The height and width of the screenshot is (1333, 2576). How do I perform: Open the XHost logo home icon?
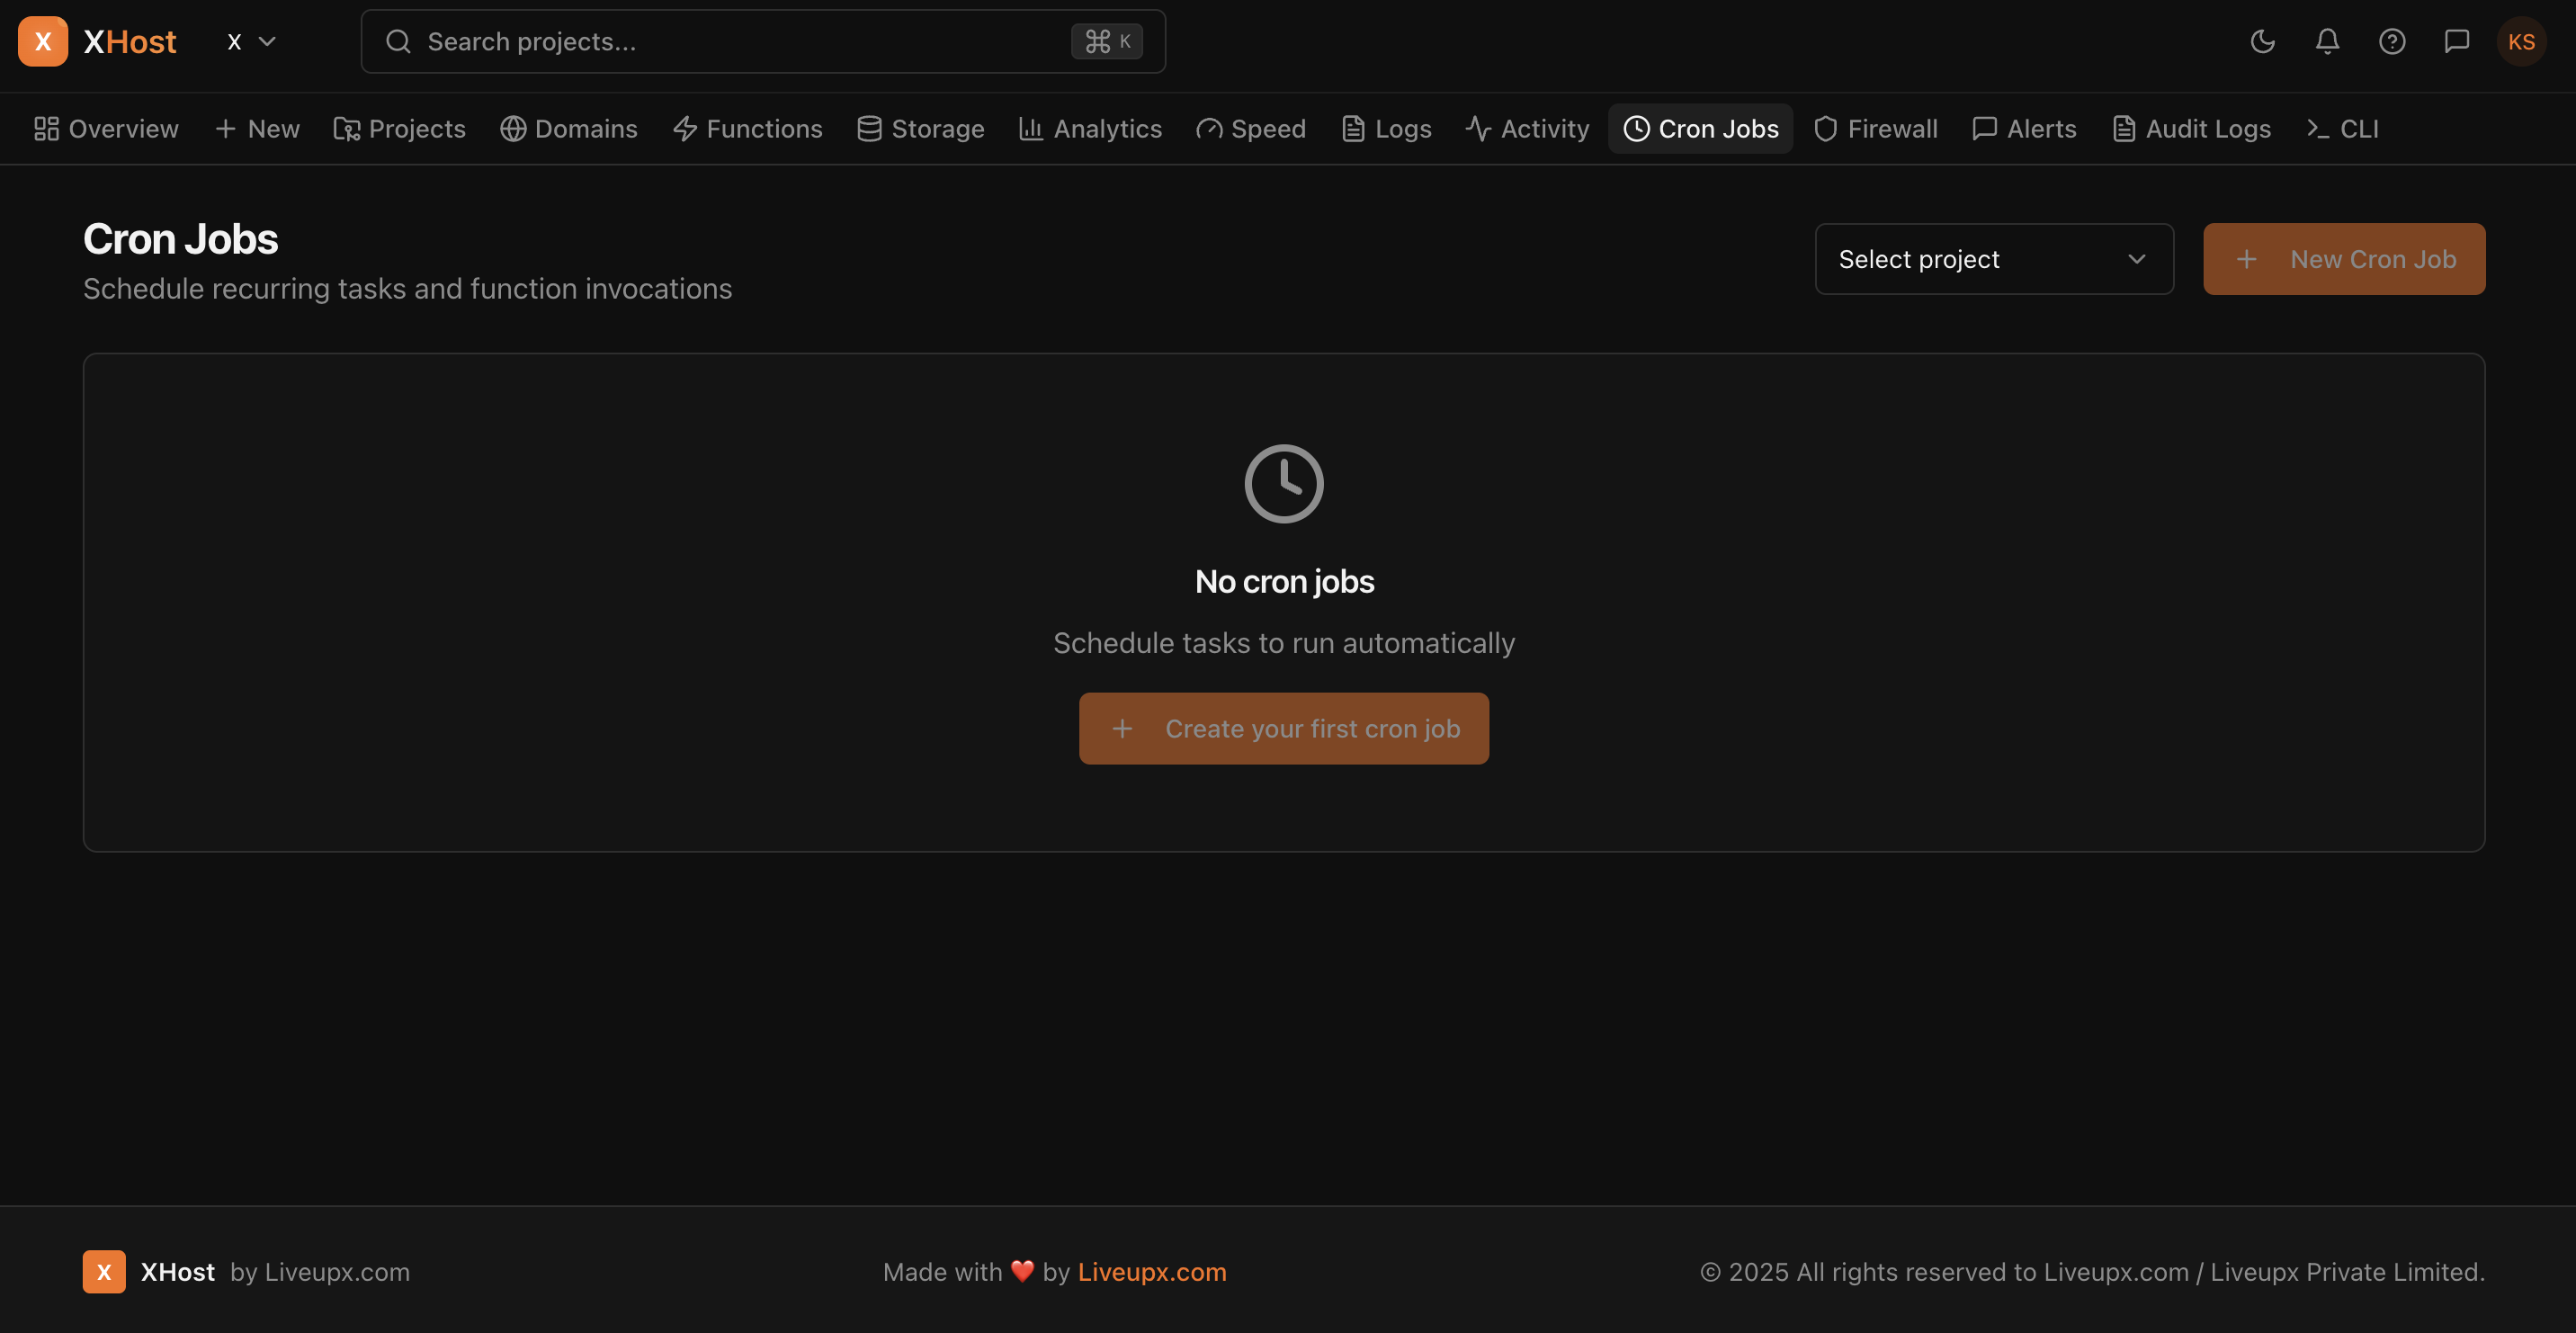[x=42, y=41]
